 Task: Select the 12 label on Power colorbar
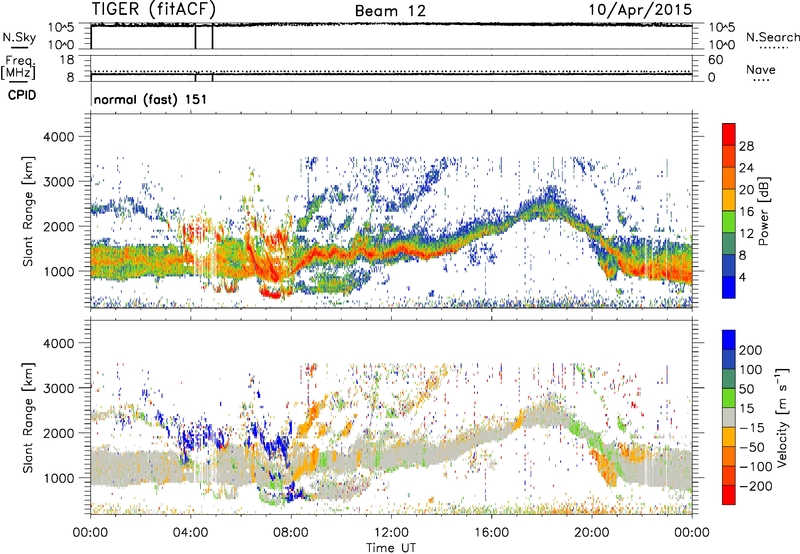(x=746, y=234)
